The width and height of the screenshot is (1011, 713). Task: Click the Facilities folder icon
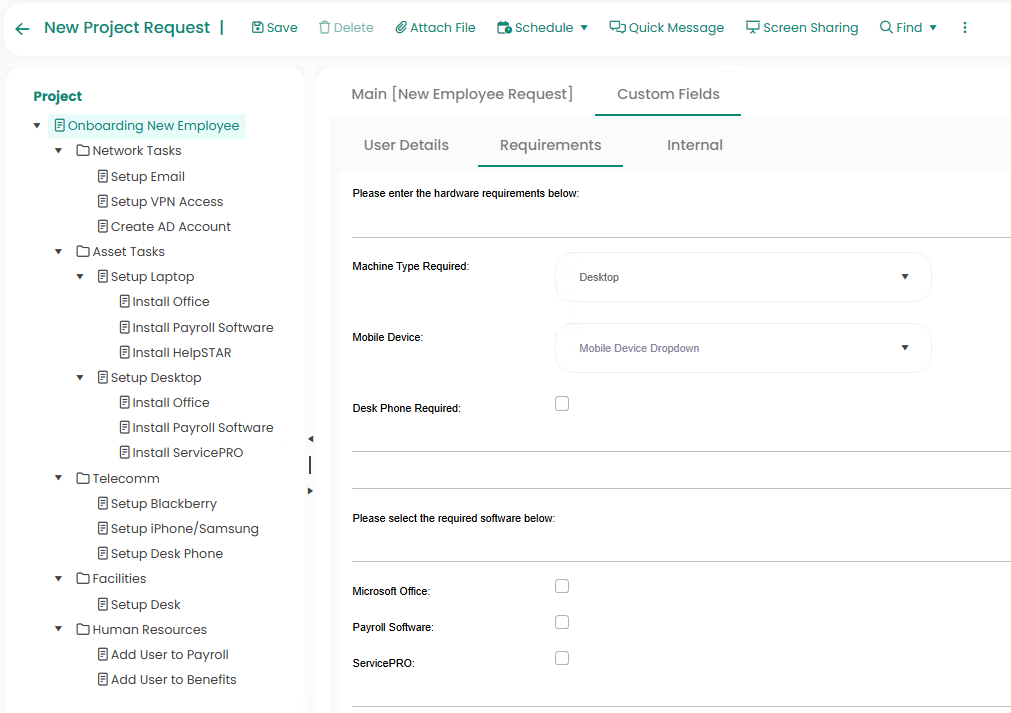point(83,578)
